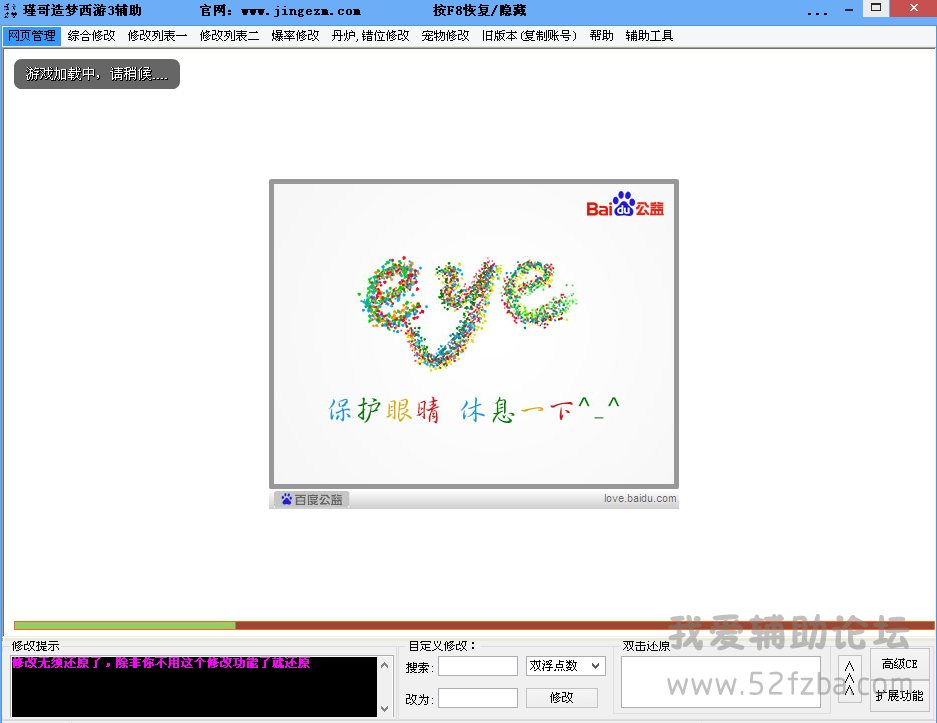Click the 百度公益 paw badge below the image
This screenshot has width=937, height=723.
[312, 499]
